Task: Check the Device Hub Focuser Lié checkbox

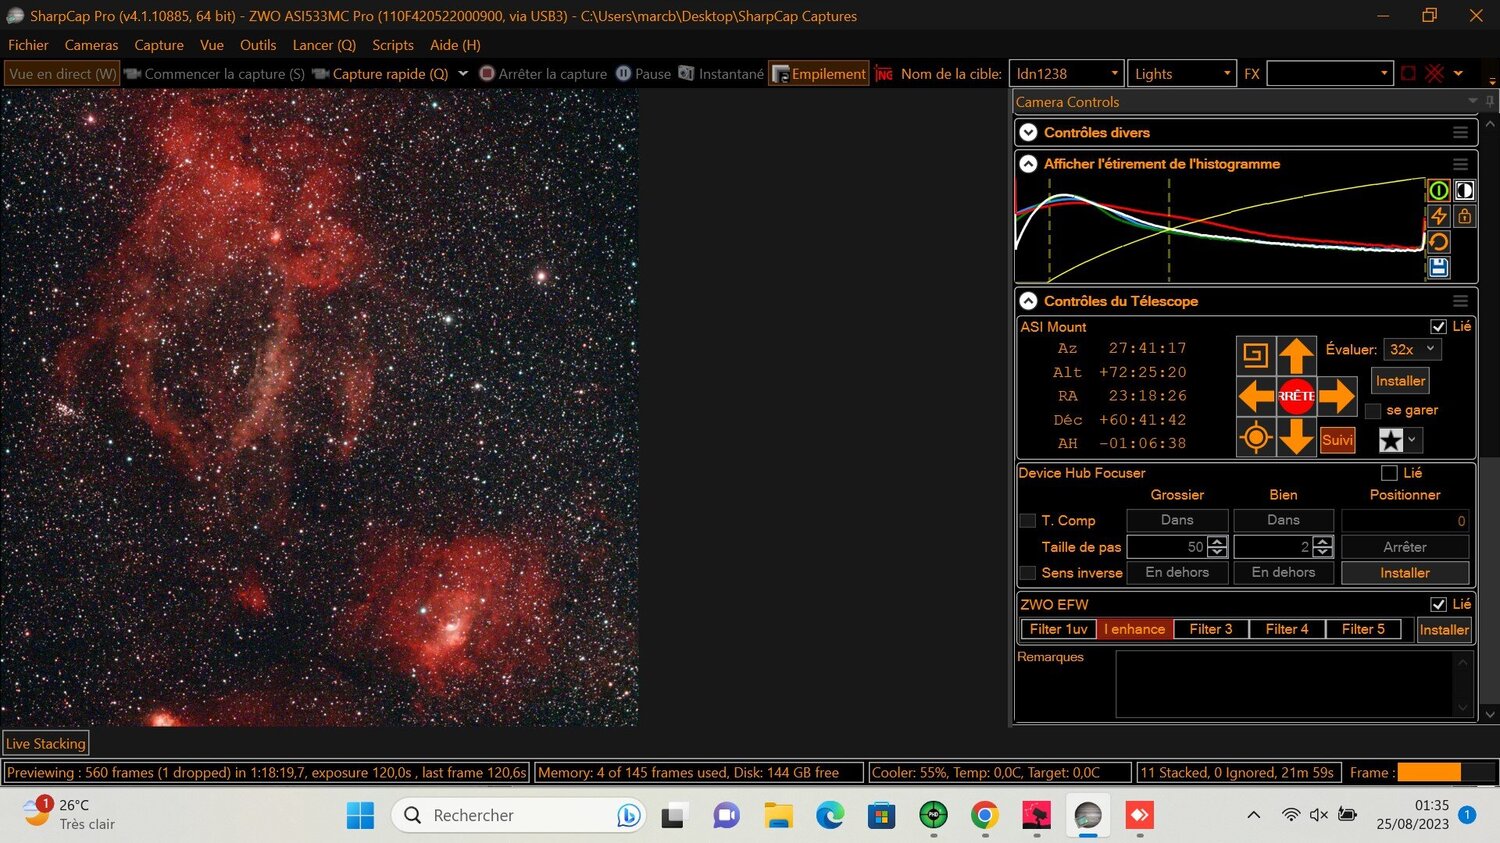Action: (1389, 473)
